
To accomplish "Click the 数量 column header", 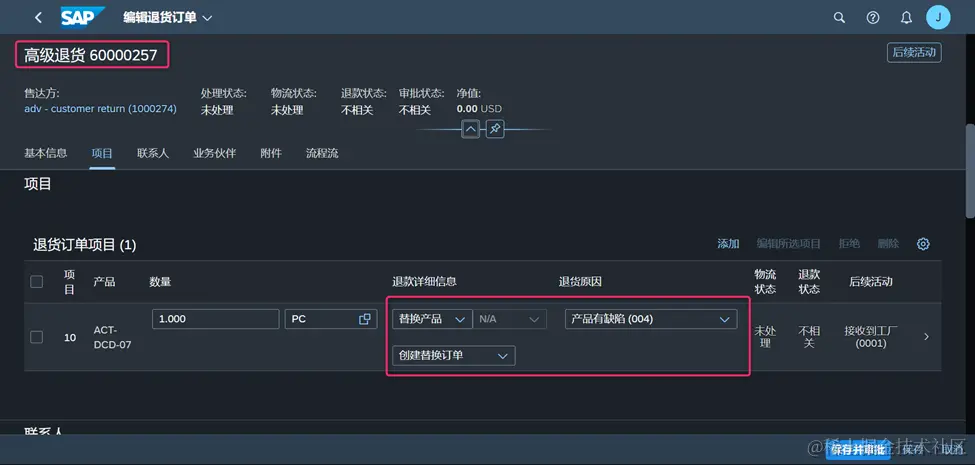I will (x=160, y=282).
